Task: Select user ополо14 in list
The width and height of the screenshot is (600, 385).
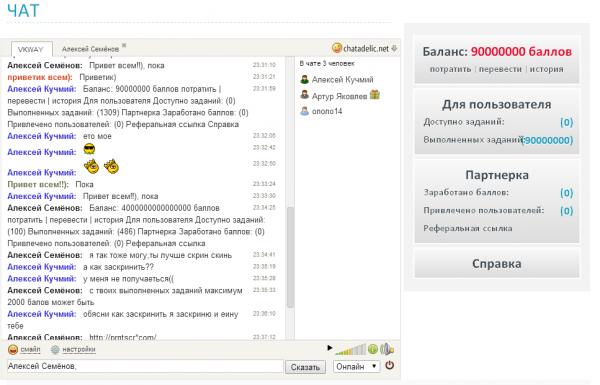Action: tap(327, 111)
